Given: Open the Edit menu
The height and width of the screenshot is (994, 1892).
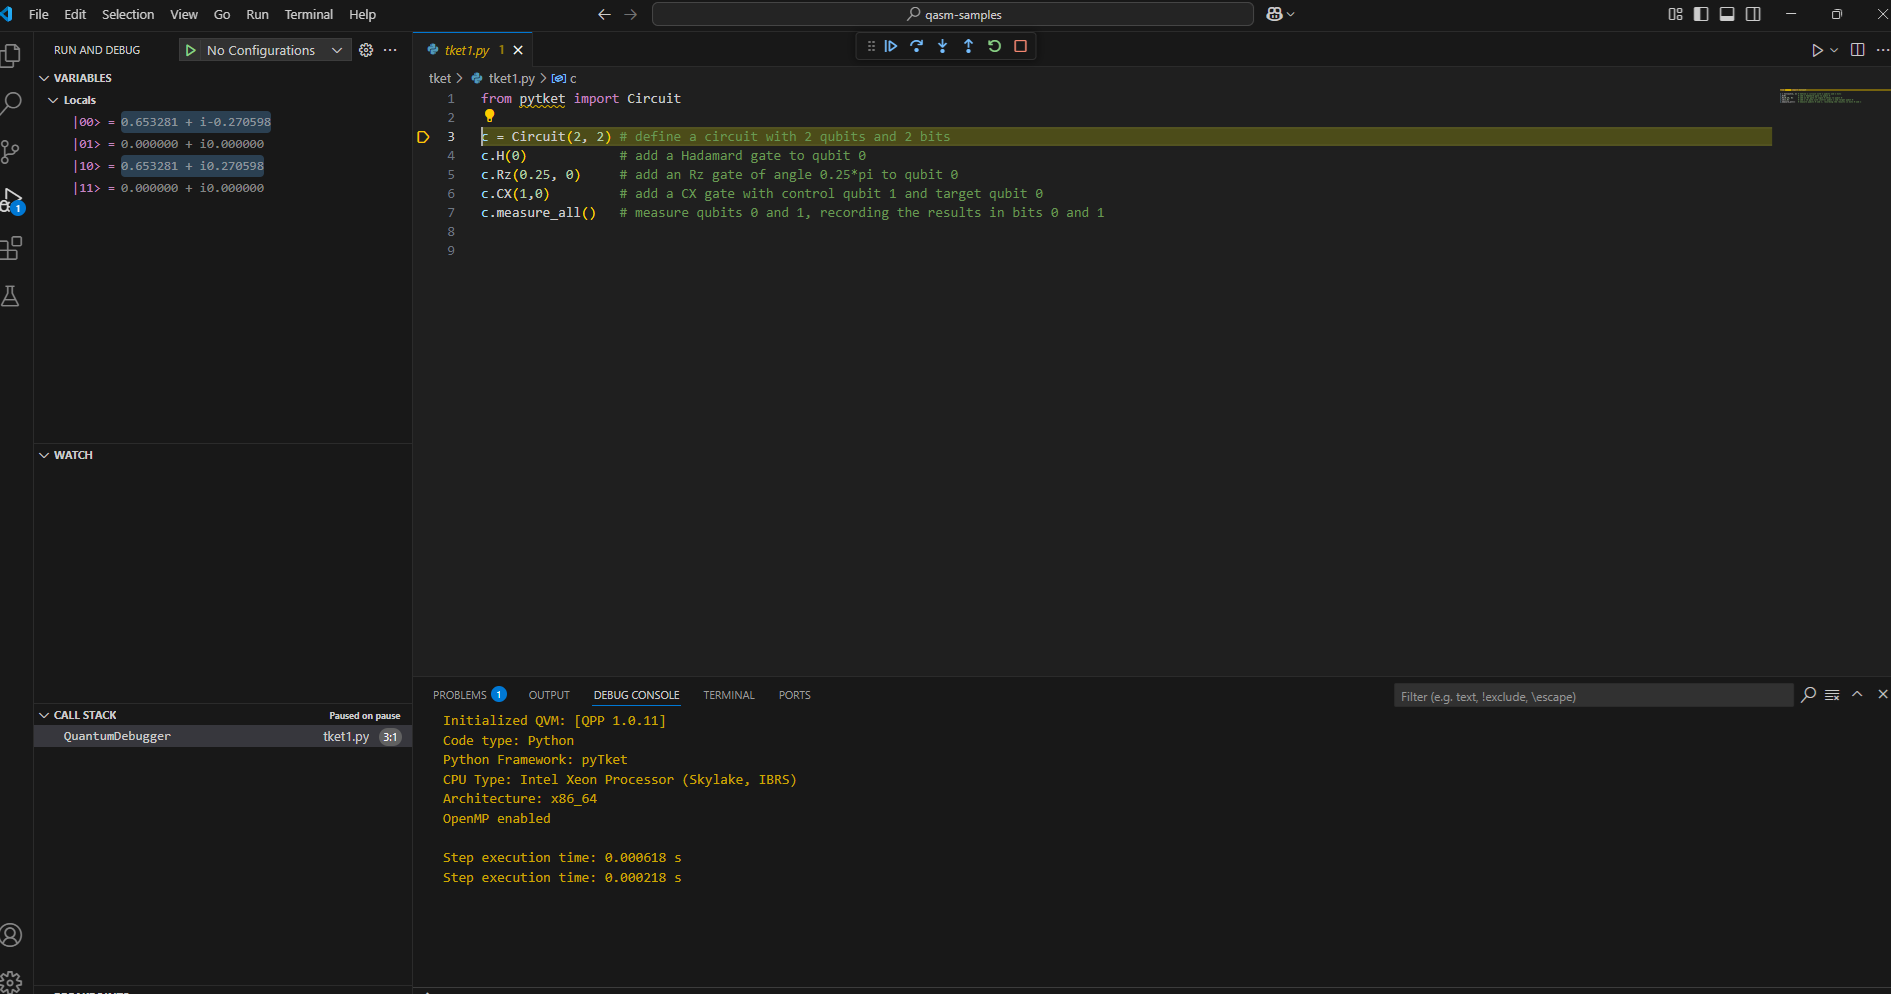Looking at the screenshot, I should click(x=75, y=14).
